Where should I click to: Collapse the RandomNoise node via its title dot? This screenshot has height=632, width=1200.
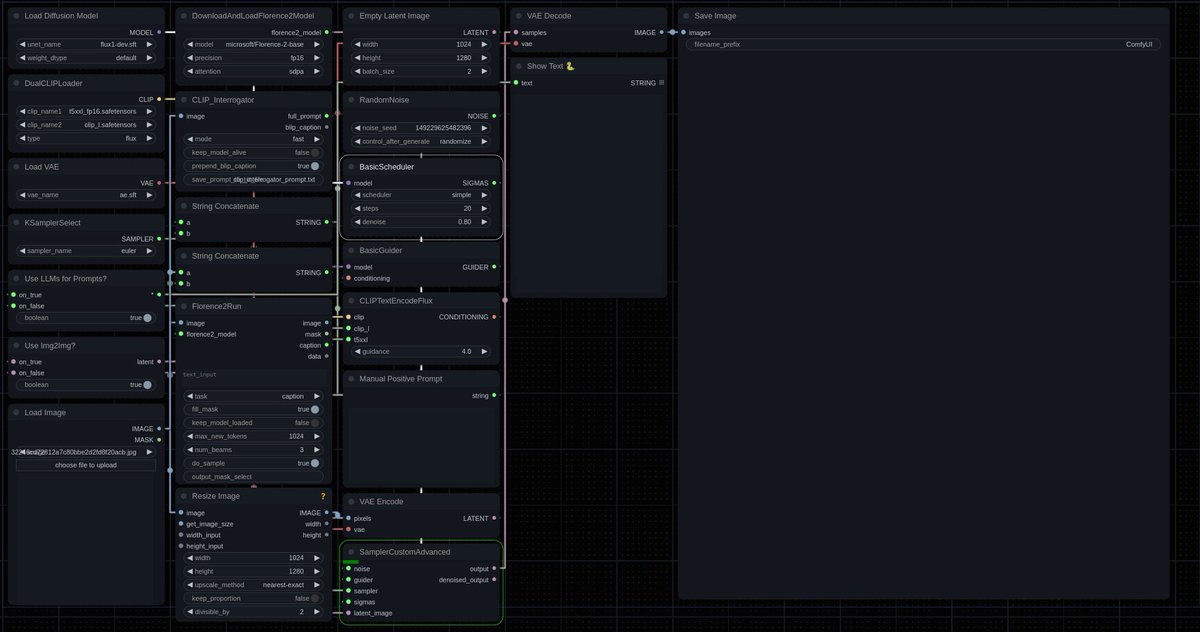pyautogui.click(x=351, y=100)
